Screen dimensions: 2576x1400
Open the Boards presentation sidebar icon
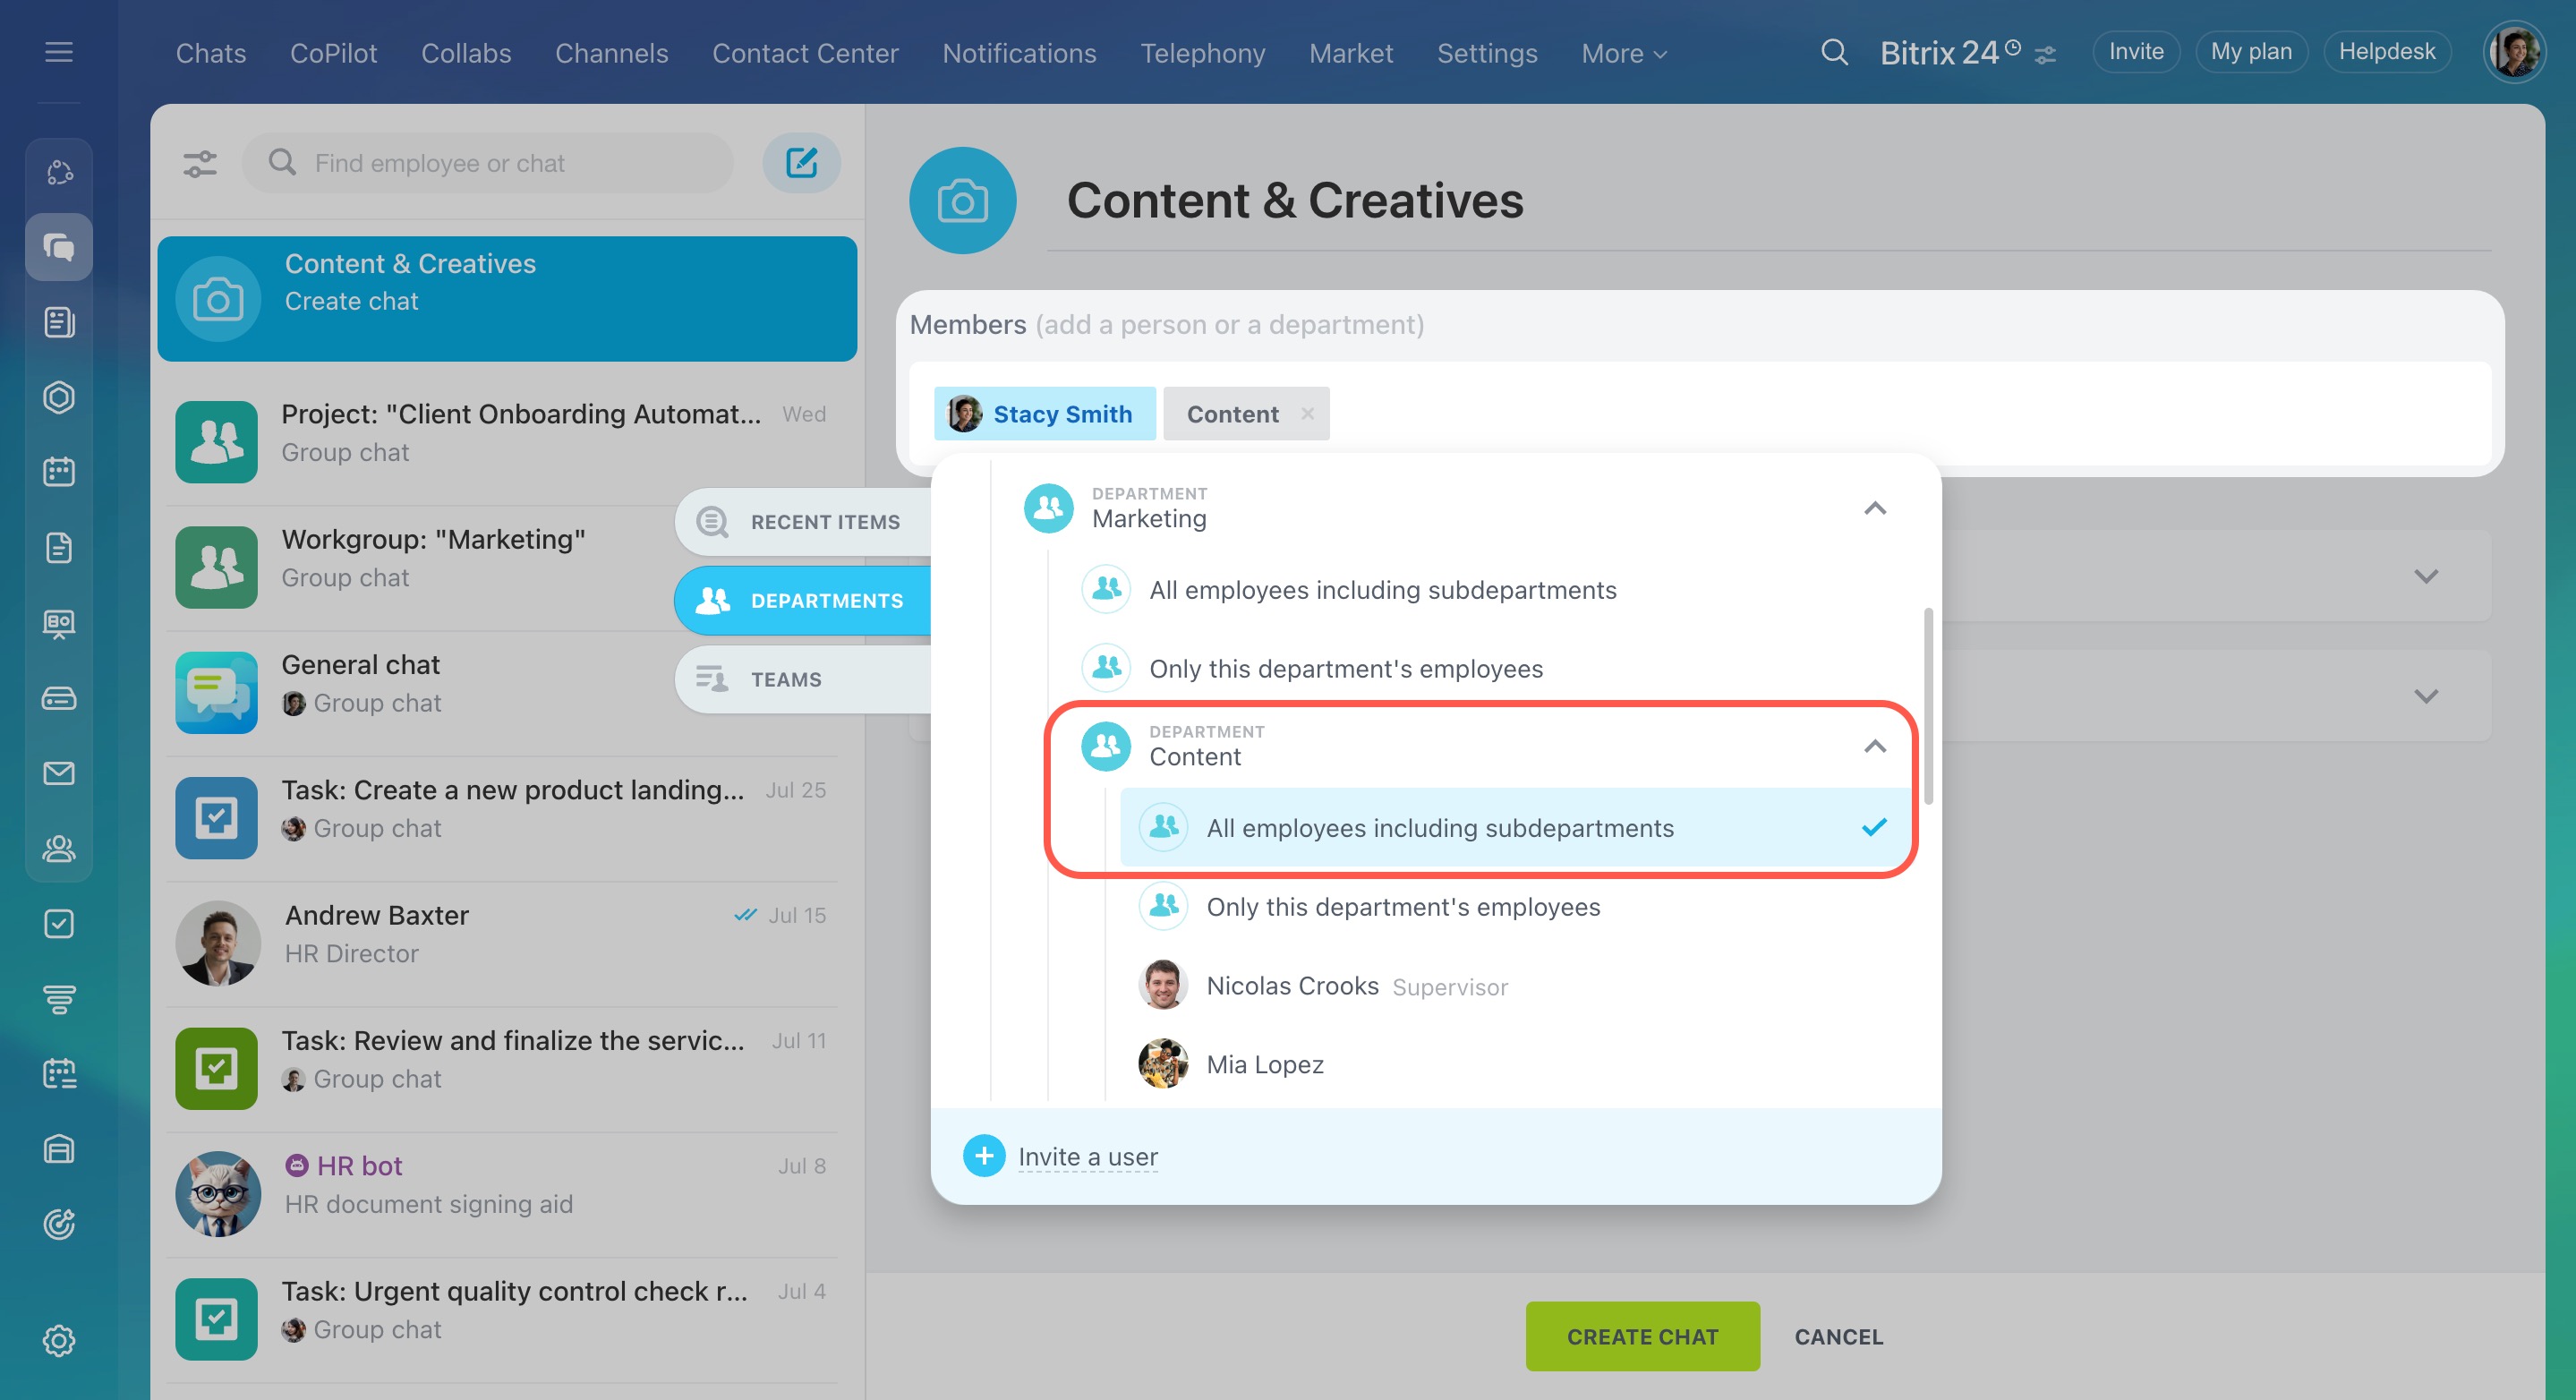coord(59,623)
